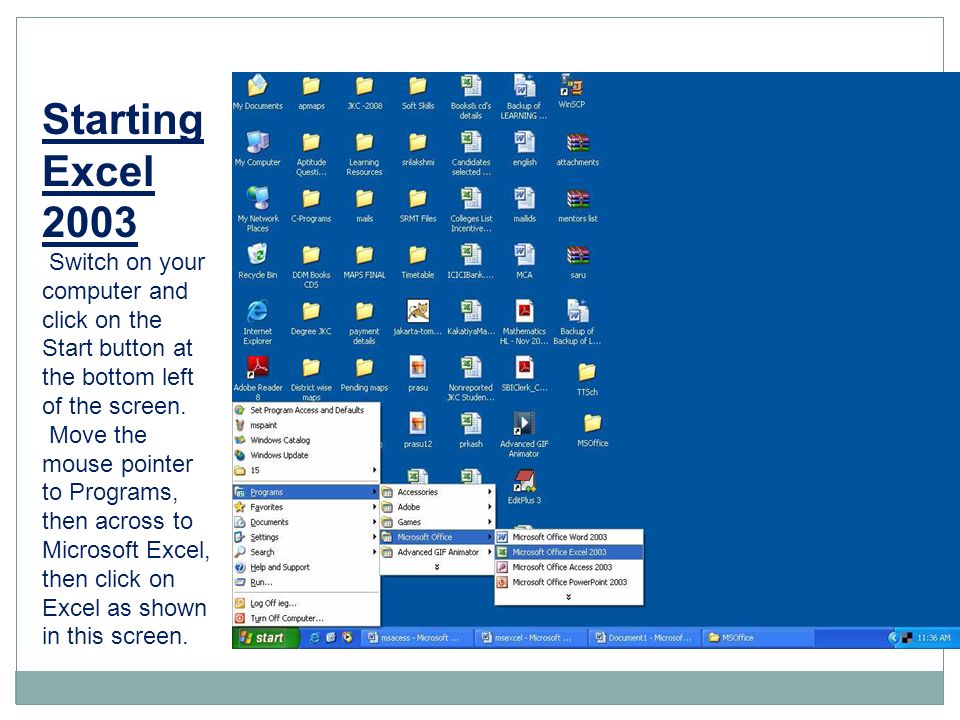Expand the Microsoft Office program group
This screenshot has width=960, height=720.
(437, 537)
